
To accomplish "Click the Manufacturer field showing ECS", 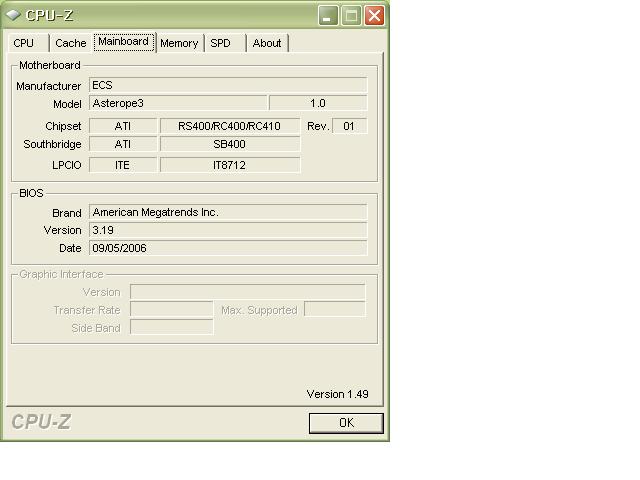I will click(x=228, y=85).
